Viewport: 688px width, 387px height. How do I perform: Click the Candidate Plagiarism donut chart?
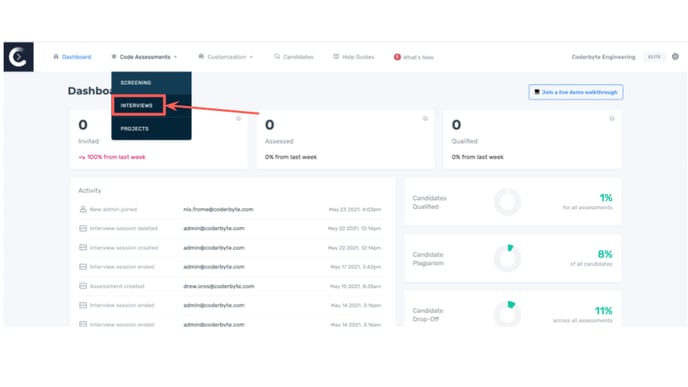(507, 258)
